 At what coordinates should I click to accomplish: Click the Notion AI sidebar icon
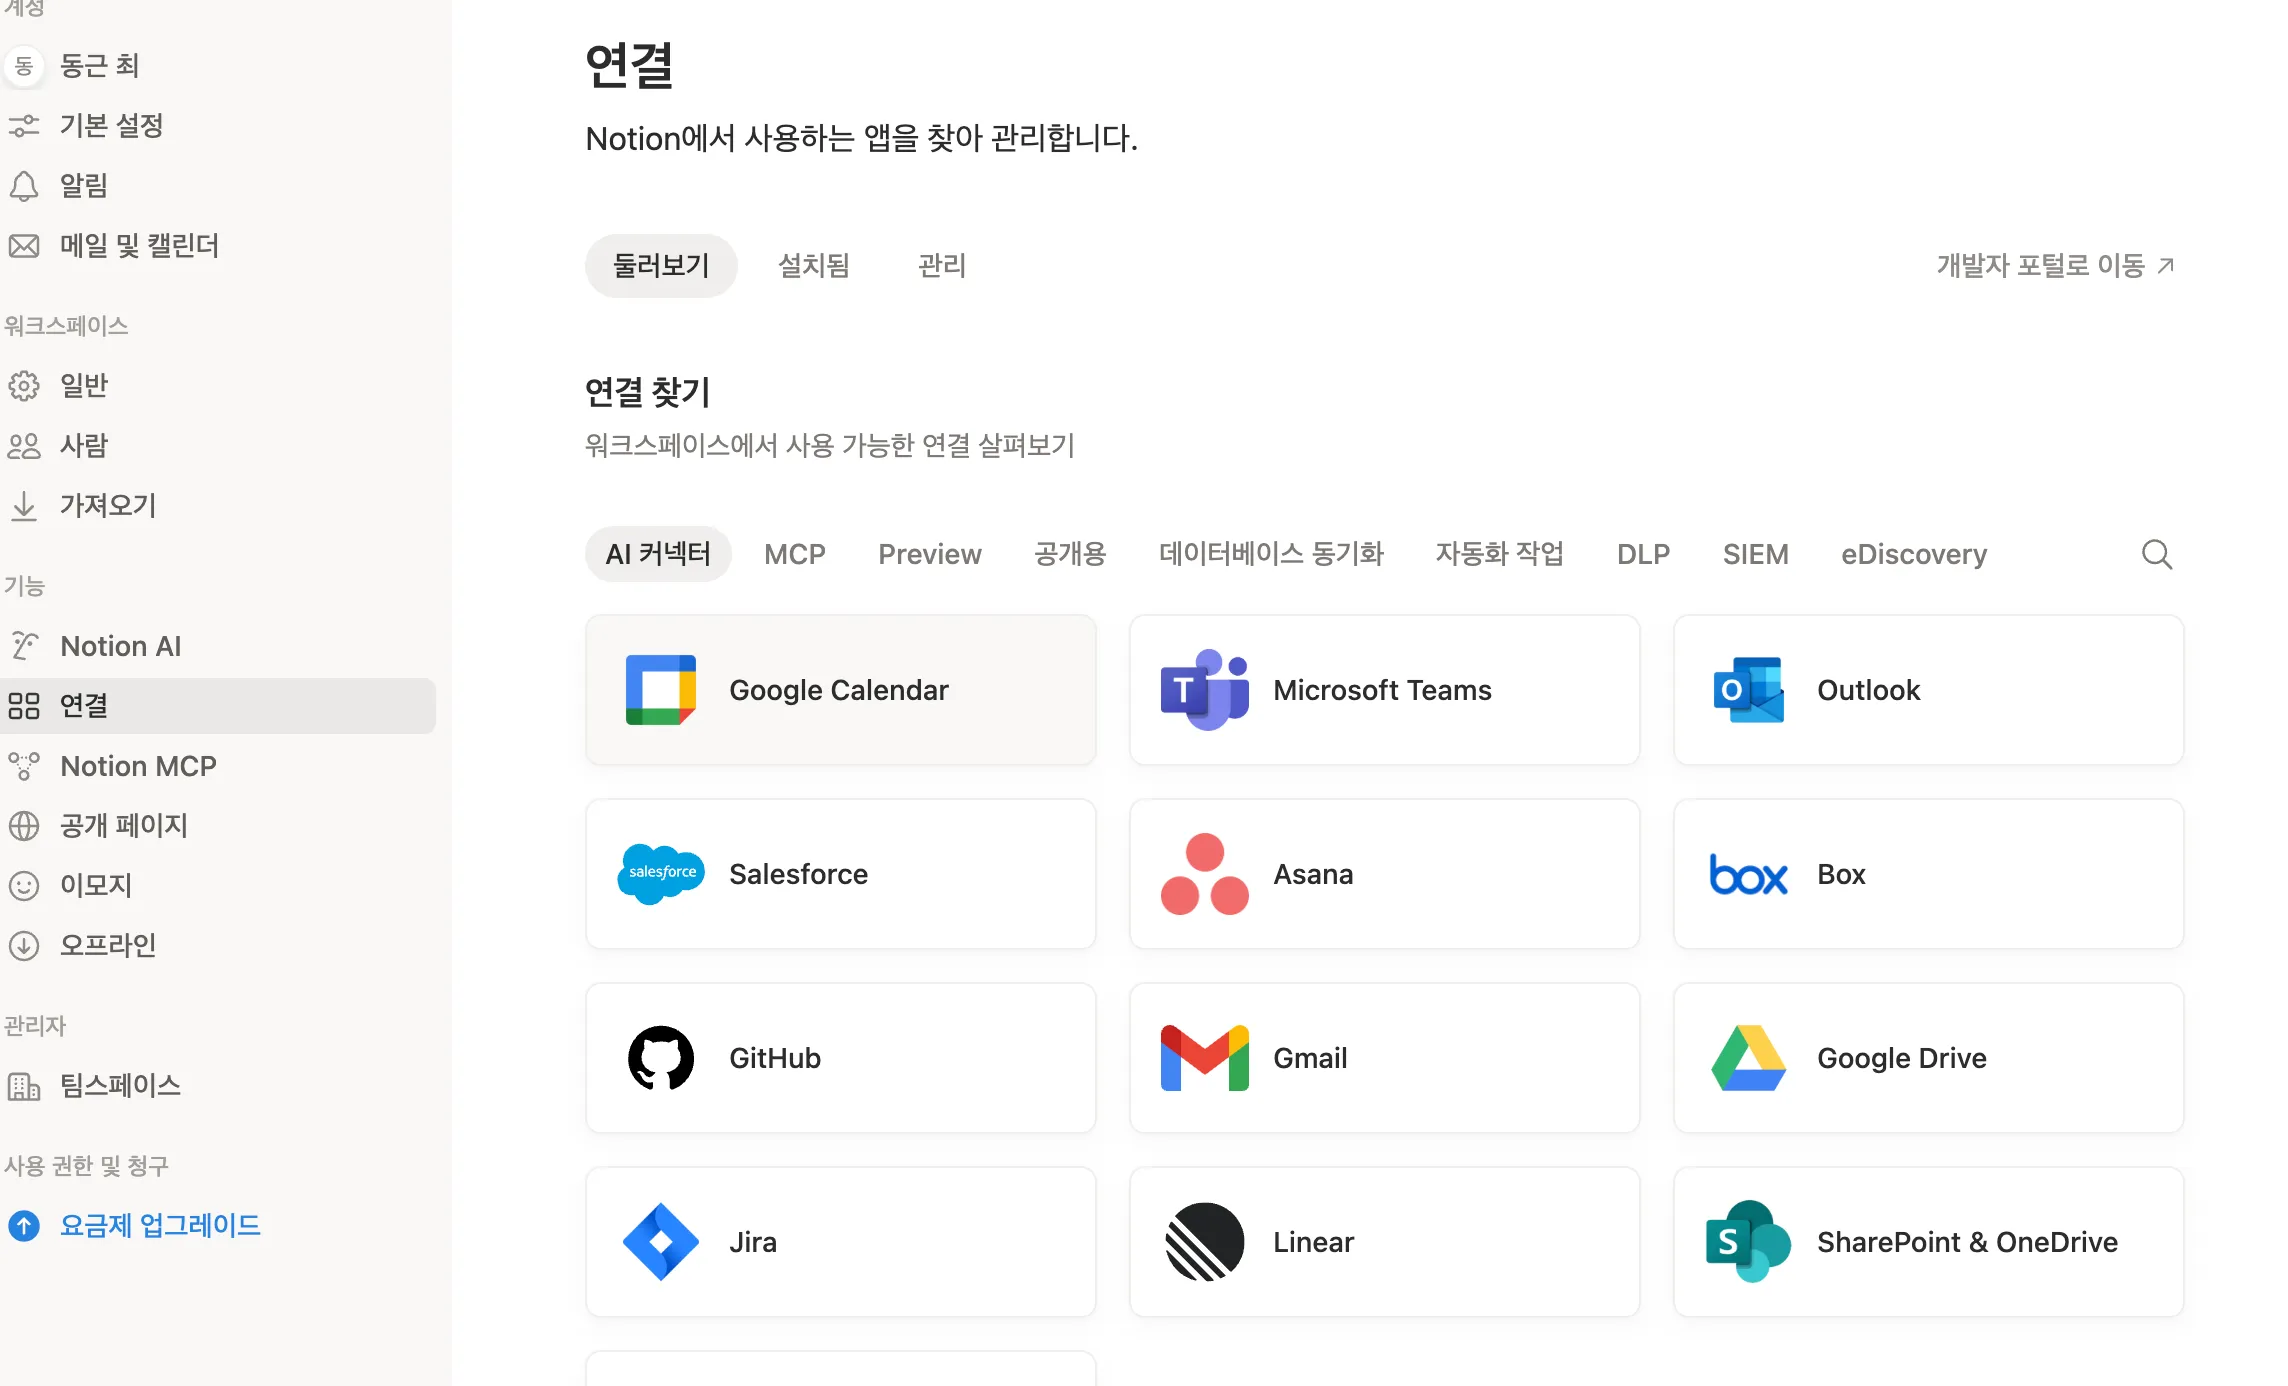coord(24,646)
